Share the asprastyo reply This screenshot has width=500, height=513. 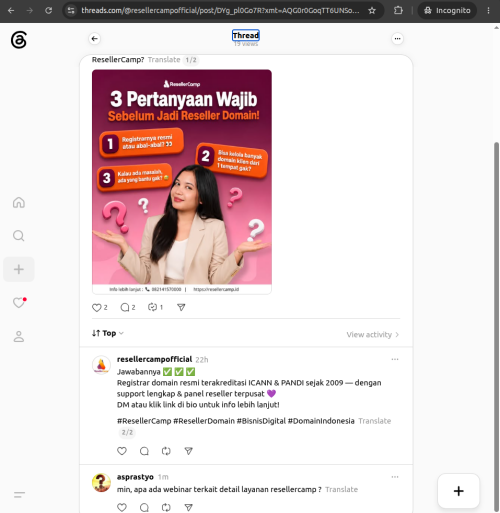click(188, 507)
